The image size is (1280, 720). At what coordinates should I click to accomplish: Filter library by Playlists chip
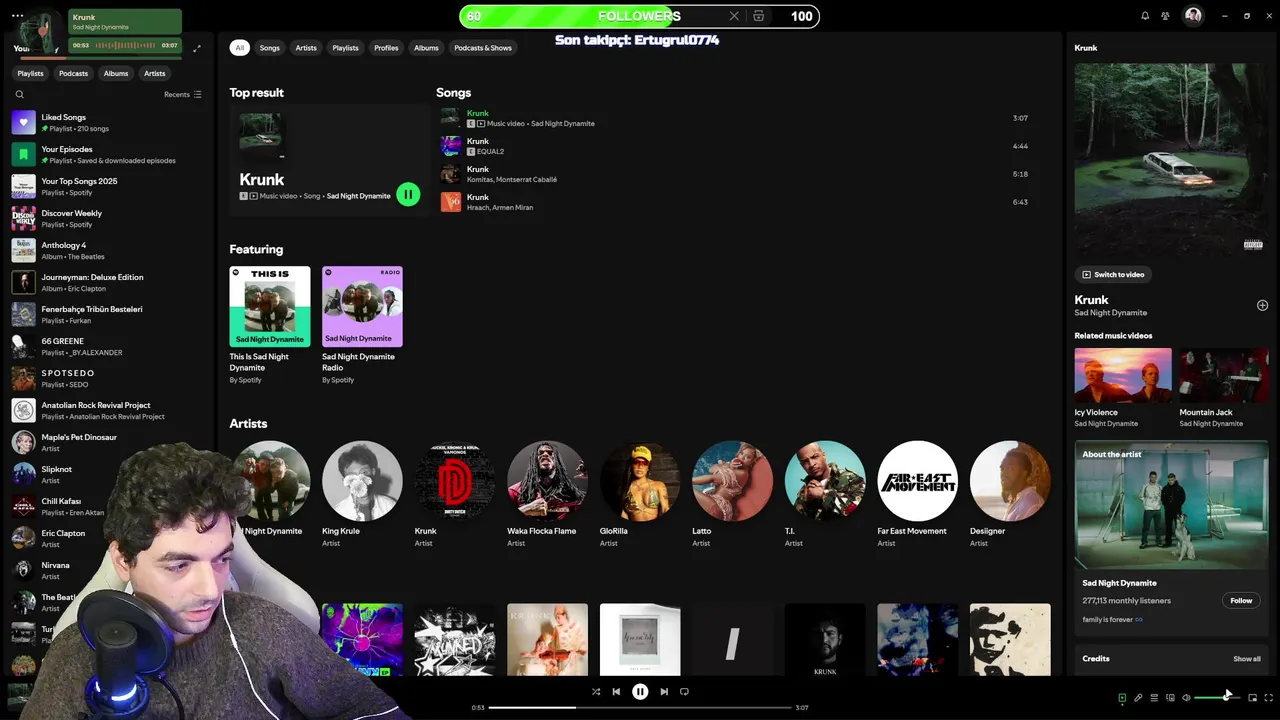tap(30, 73)
